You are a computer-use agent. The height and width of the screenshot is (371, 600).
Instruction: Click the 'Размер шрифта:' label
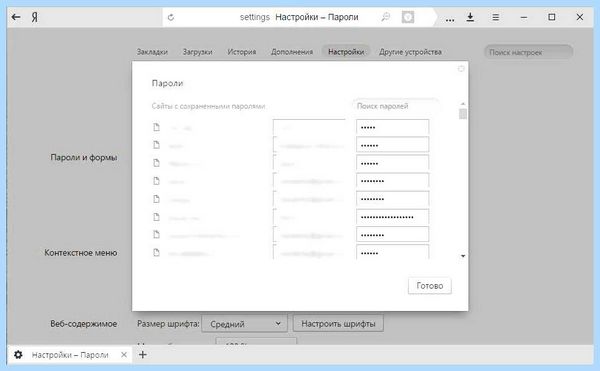[168, 324]
